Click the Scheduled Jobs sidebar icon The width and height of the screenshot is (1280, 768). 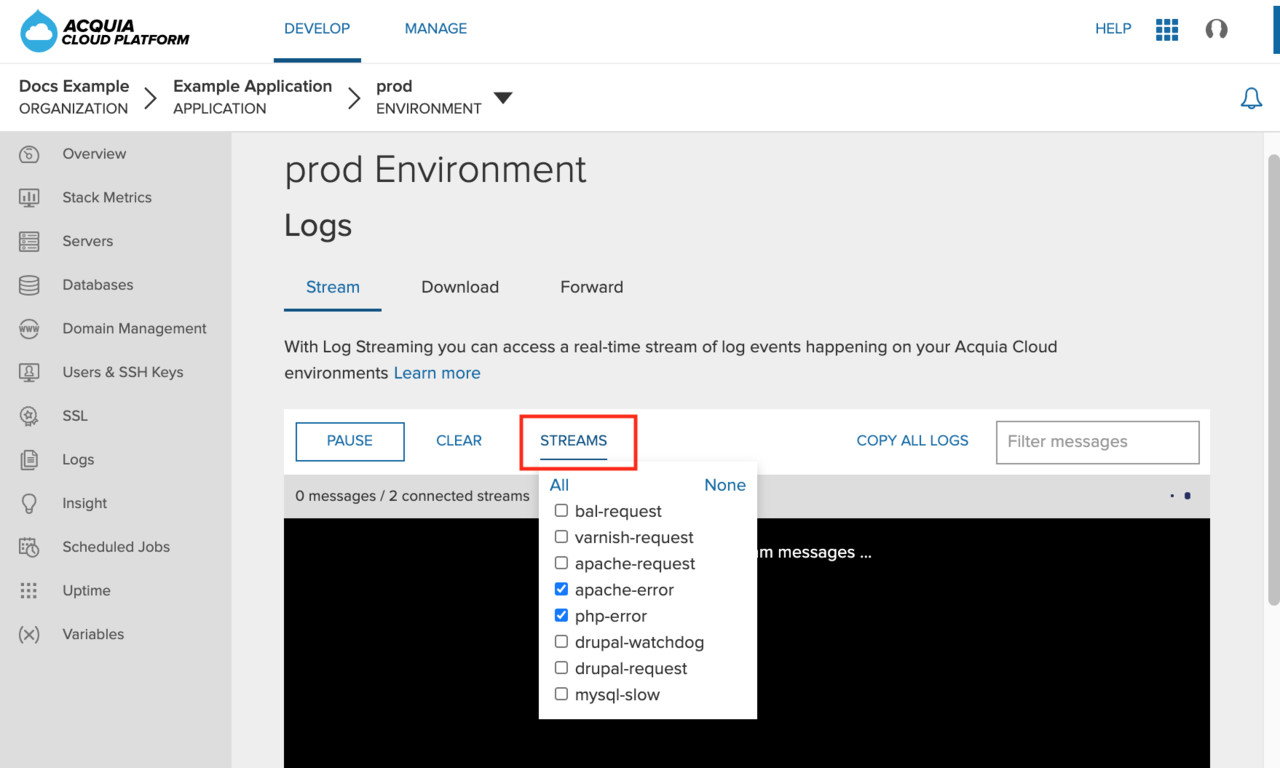point(28,547)
